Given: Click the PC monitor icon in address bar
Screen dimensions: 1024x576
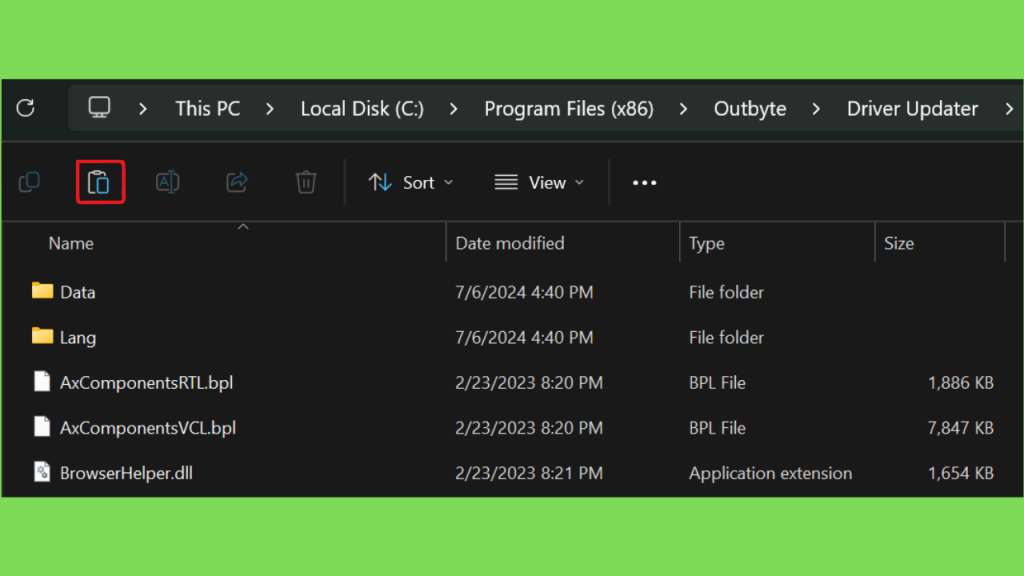Looking at the screenshot, I should (99, 108).
